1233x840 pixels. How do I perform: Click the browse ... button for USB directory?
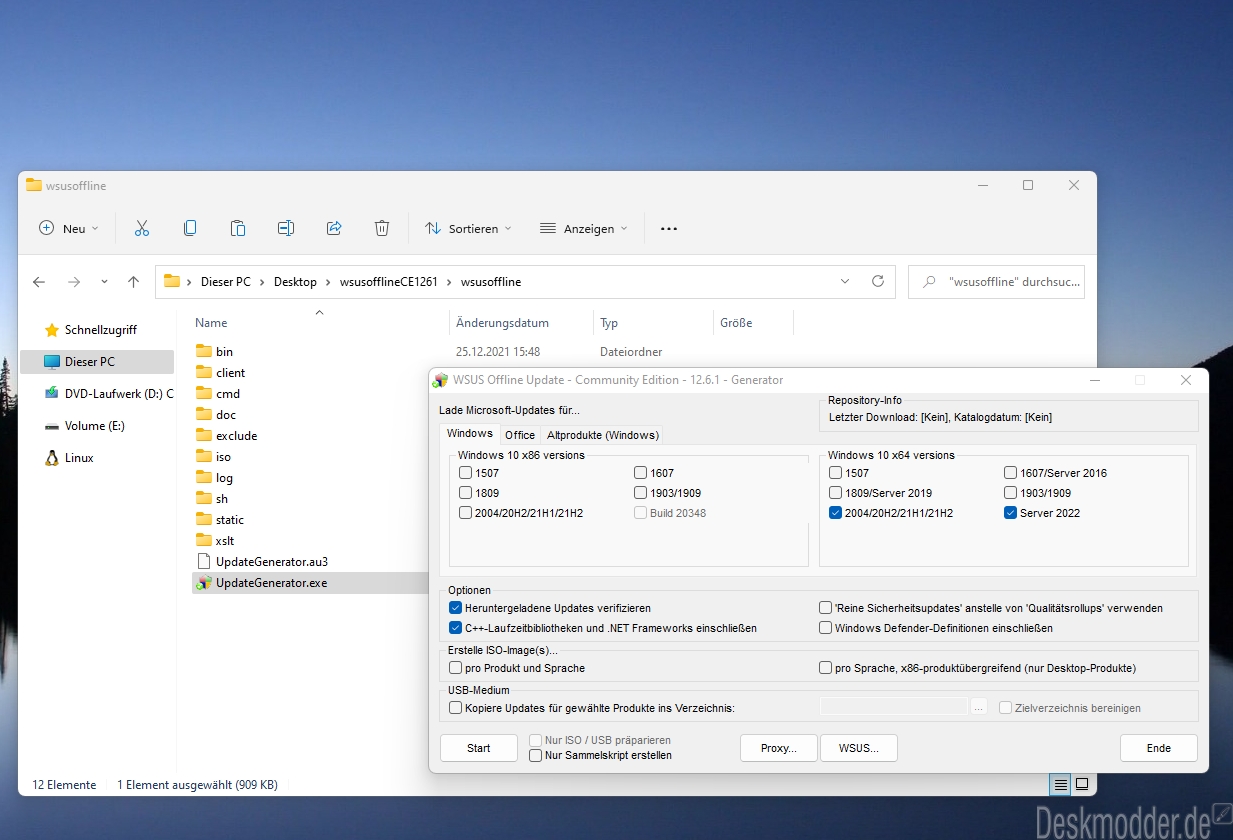click(x=979, y=707)
